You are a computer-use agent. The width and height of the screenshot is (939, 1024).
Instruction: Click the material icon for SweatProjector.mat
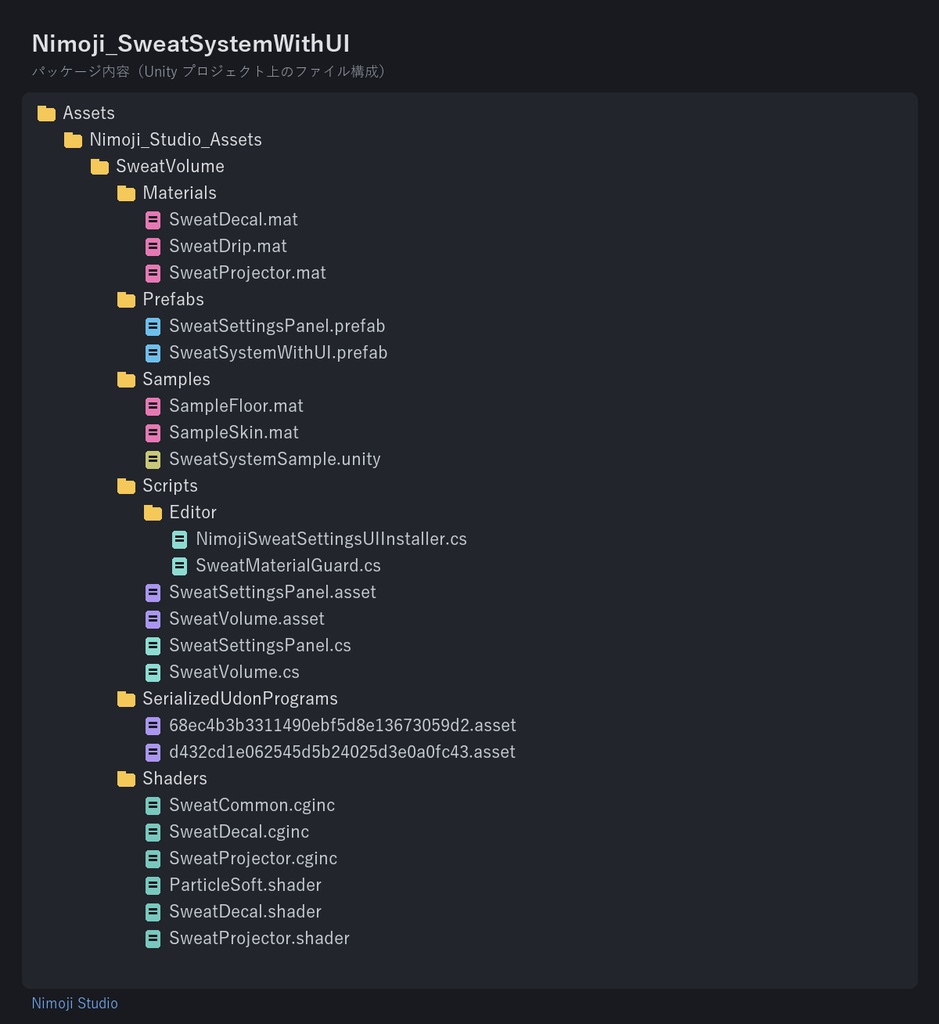(x=153, y=274)
